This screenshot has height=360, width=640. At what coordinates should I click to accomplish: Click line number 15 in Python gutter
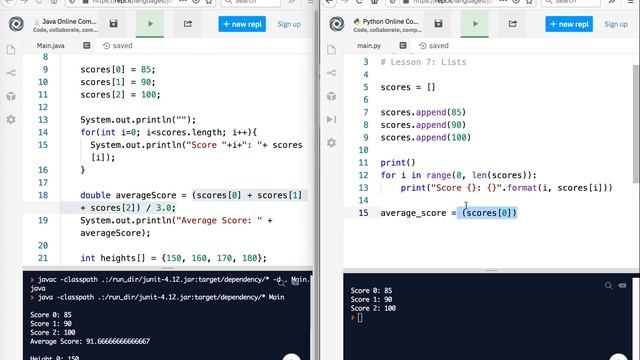tap(363, 213)
